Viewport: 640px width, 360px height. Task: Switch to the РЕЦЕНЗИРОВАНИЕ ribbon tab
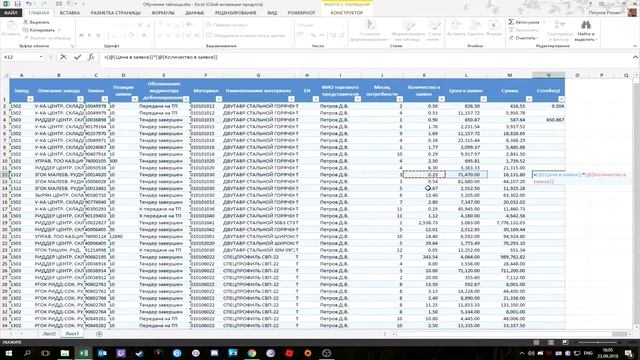[236, 13]
